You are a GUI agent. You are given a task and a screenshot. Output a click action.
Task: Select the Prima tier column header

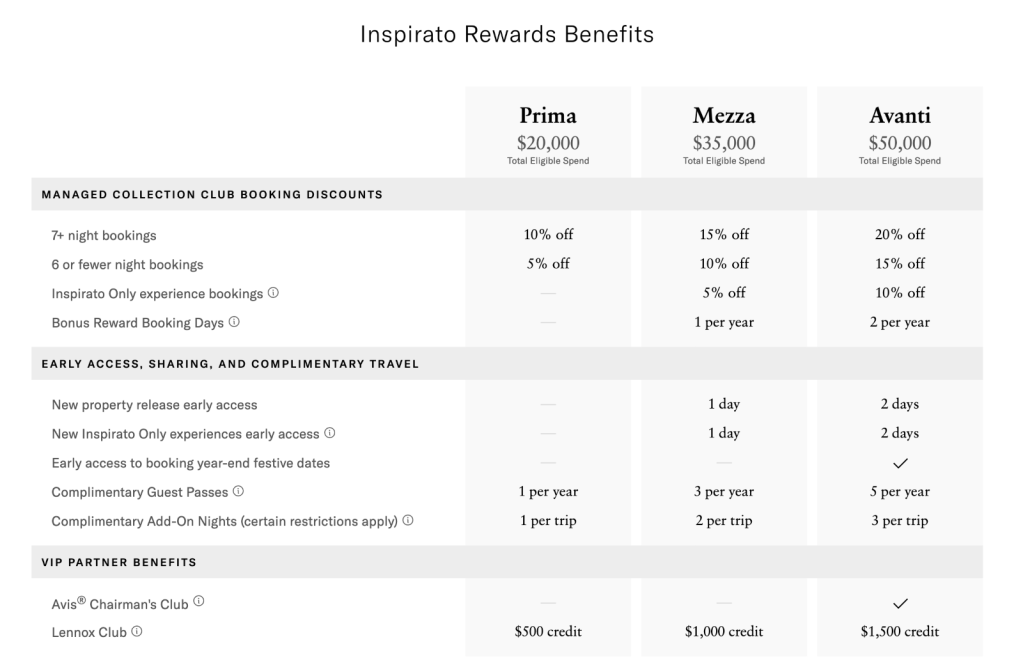(548, 116)
